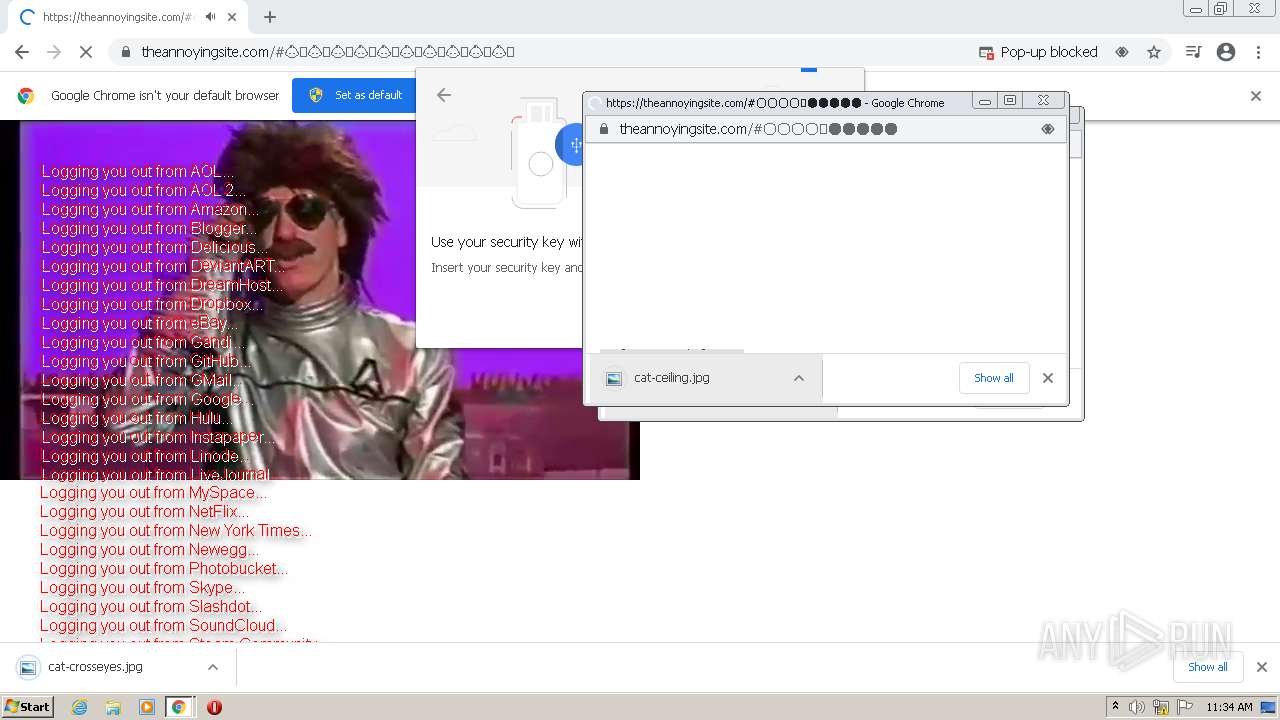The height and width of the screenshot is (720, 1280).
Task: Open the Pop-up blocked notice
Action: [1039, 52]
